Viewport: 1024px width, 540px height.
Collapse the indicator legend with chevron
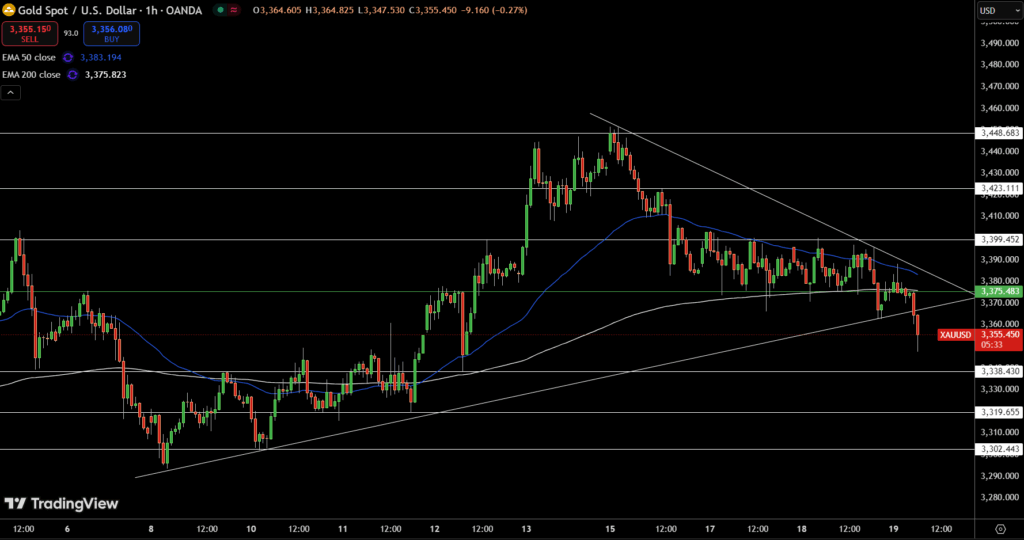[x=11, y=93]
